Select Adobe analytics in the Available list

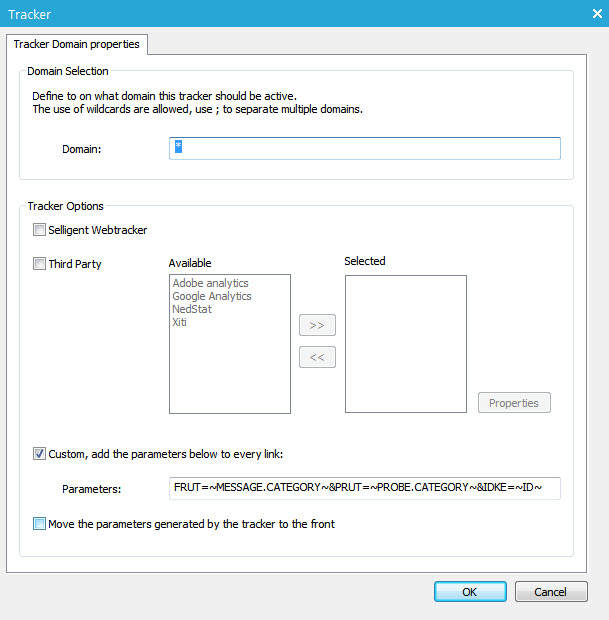tap(210, 284)
